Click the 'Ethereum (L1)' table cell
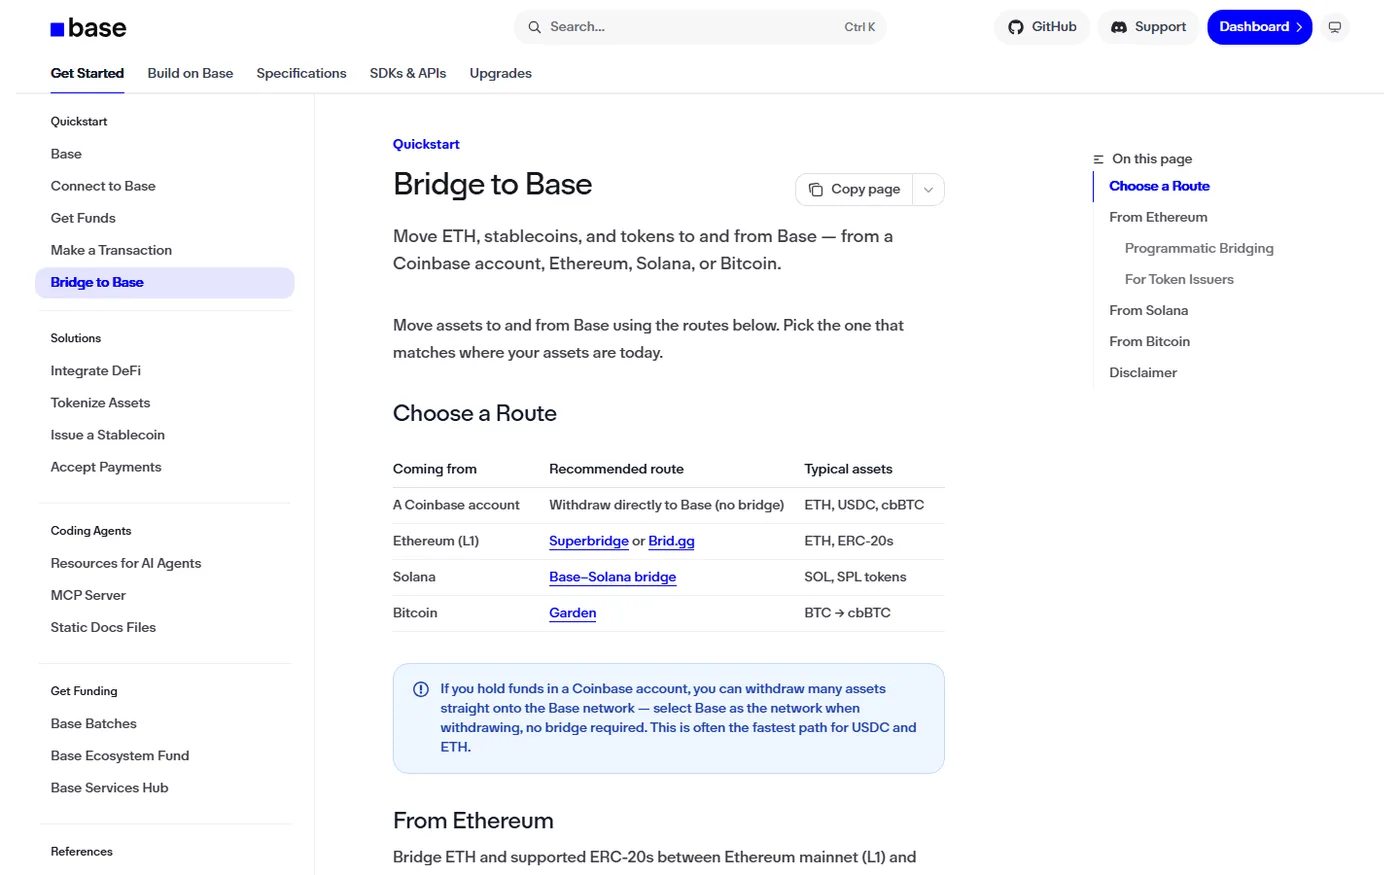 pos(436,541)
